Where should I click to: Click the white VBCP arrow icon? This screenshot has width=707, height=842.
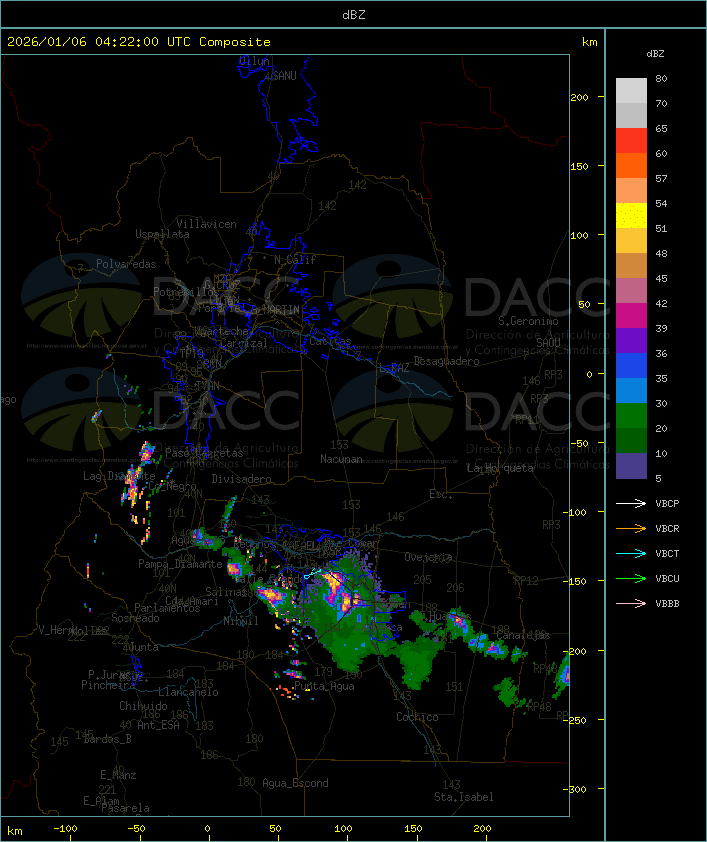631,503
